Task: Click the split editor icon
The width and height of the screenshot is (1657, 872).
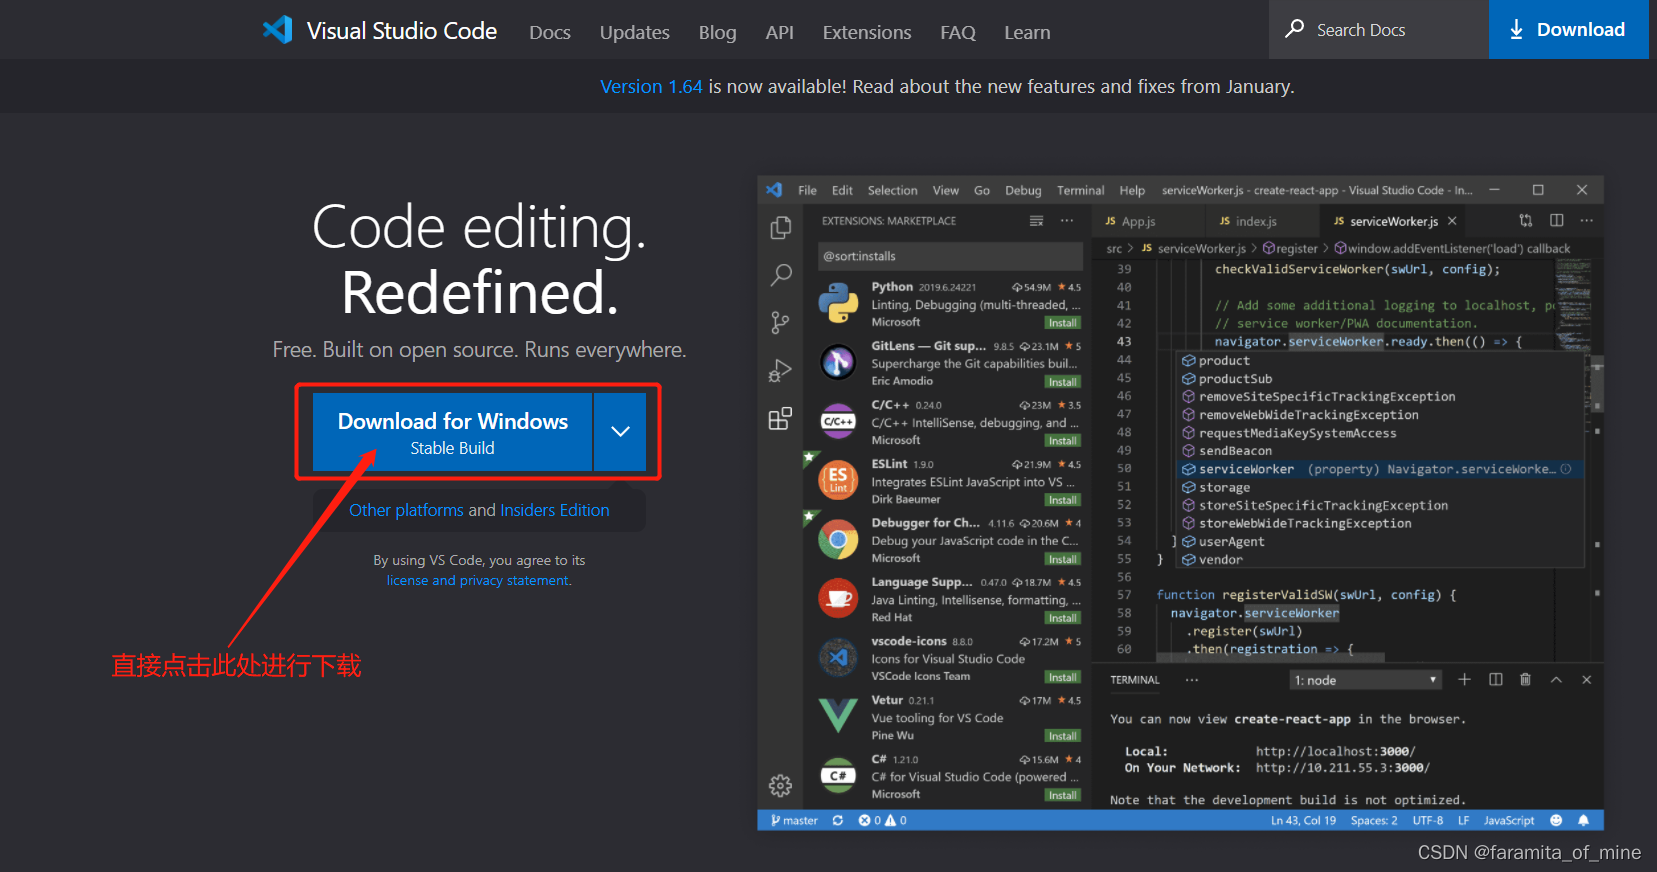Action: click(1556, 220)
